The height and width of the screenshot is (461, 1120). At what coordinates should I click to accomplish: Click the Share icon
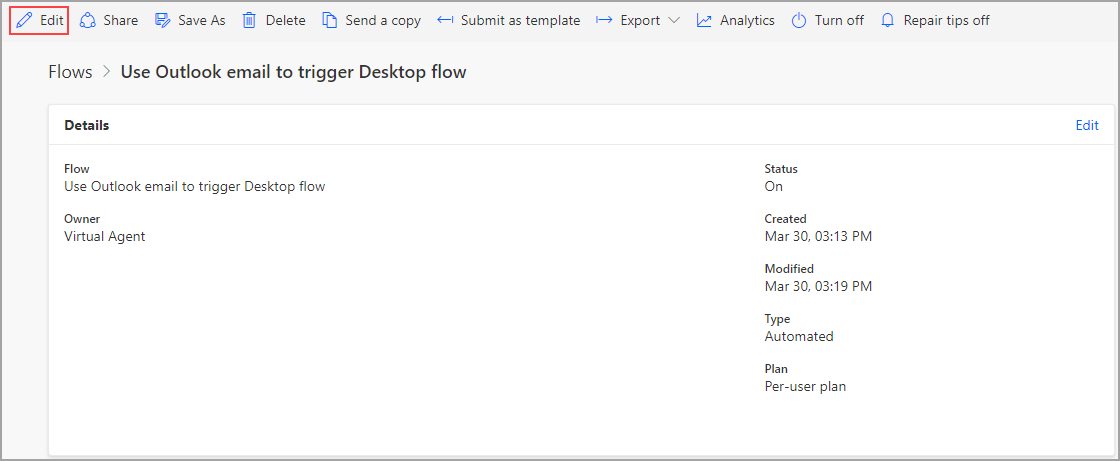(87, 20)
